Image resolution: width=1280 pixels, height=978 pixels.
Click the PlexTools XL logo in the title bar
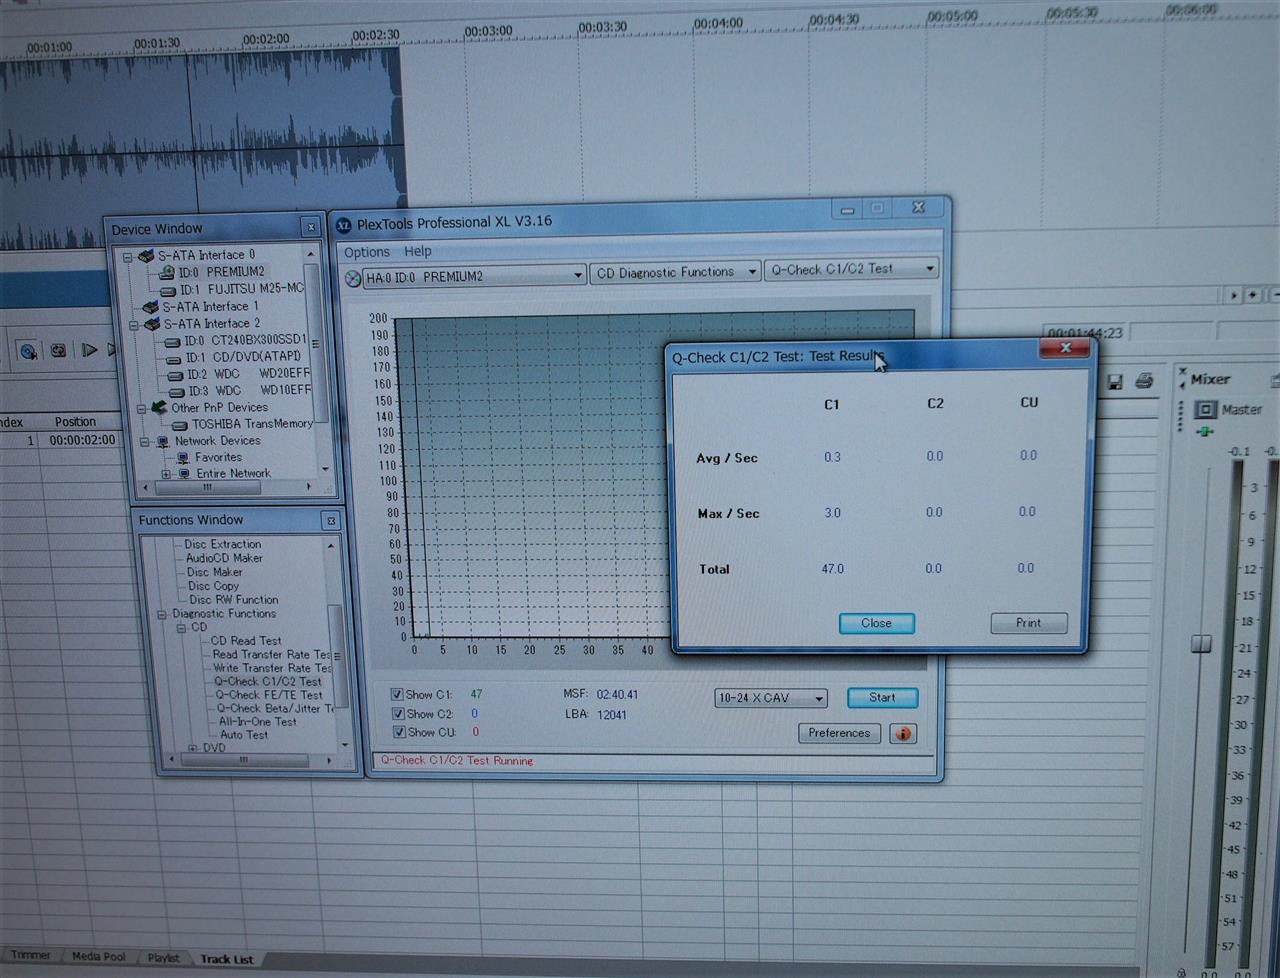[x=343, y=225]
